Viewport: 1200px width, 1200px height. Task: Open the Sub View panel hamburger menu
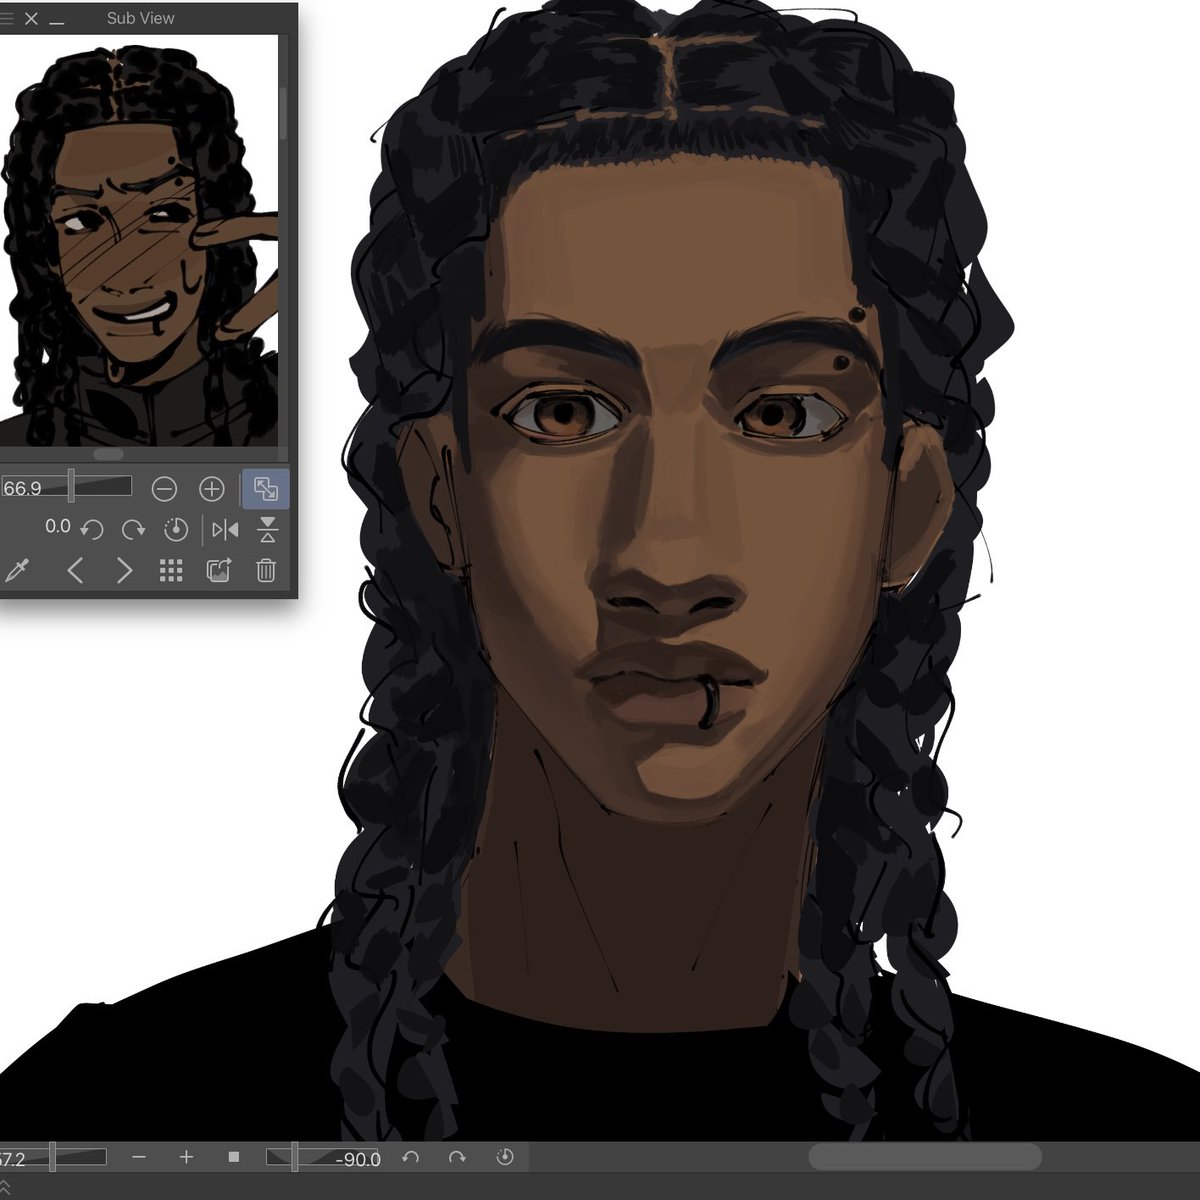[8, 17]
